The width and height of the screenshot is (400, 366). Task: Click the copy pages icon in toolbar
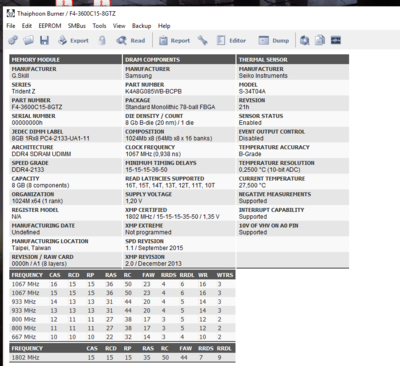(x=320, y=40)
